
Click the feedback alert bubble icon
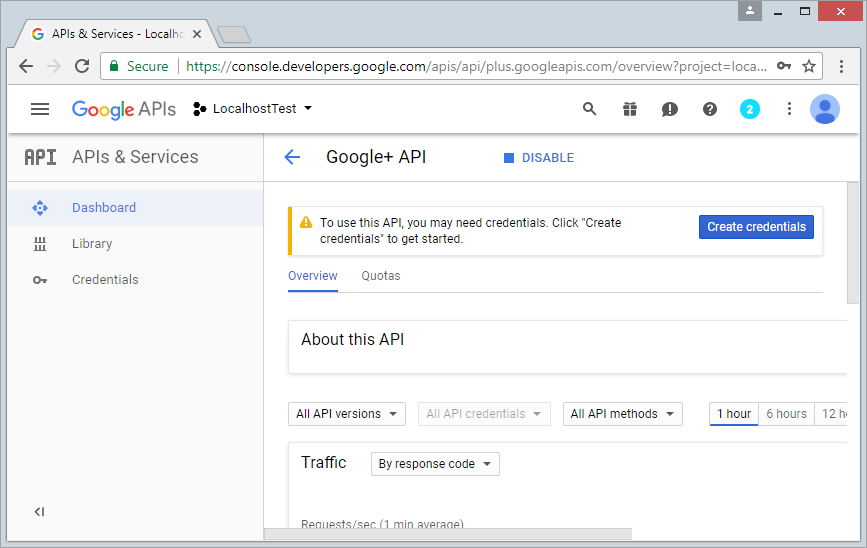tap(670, 109)
